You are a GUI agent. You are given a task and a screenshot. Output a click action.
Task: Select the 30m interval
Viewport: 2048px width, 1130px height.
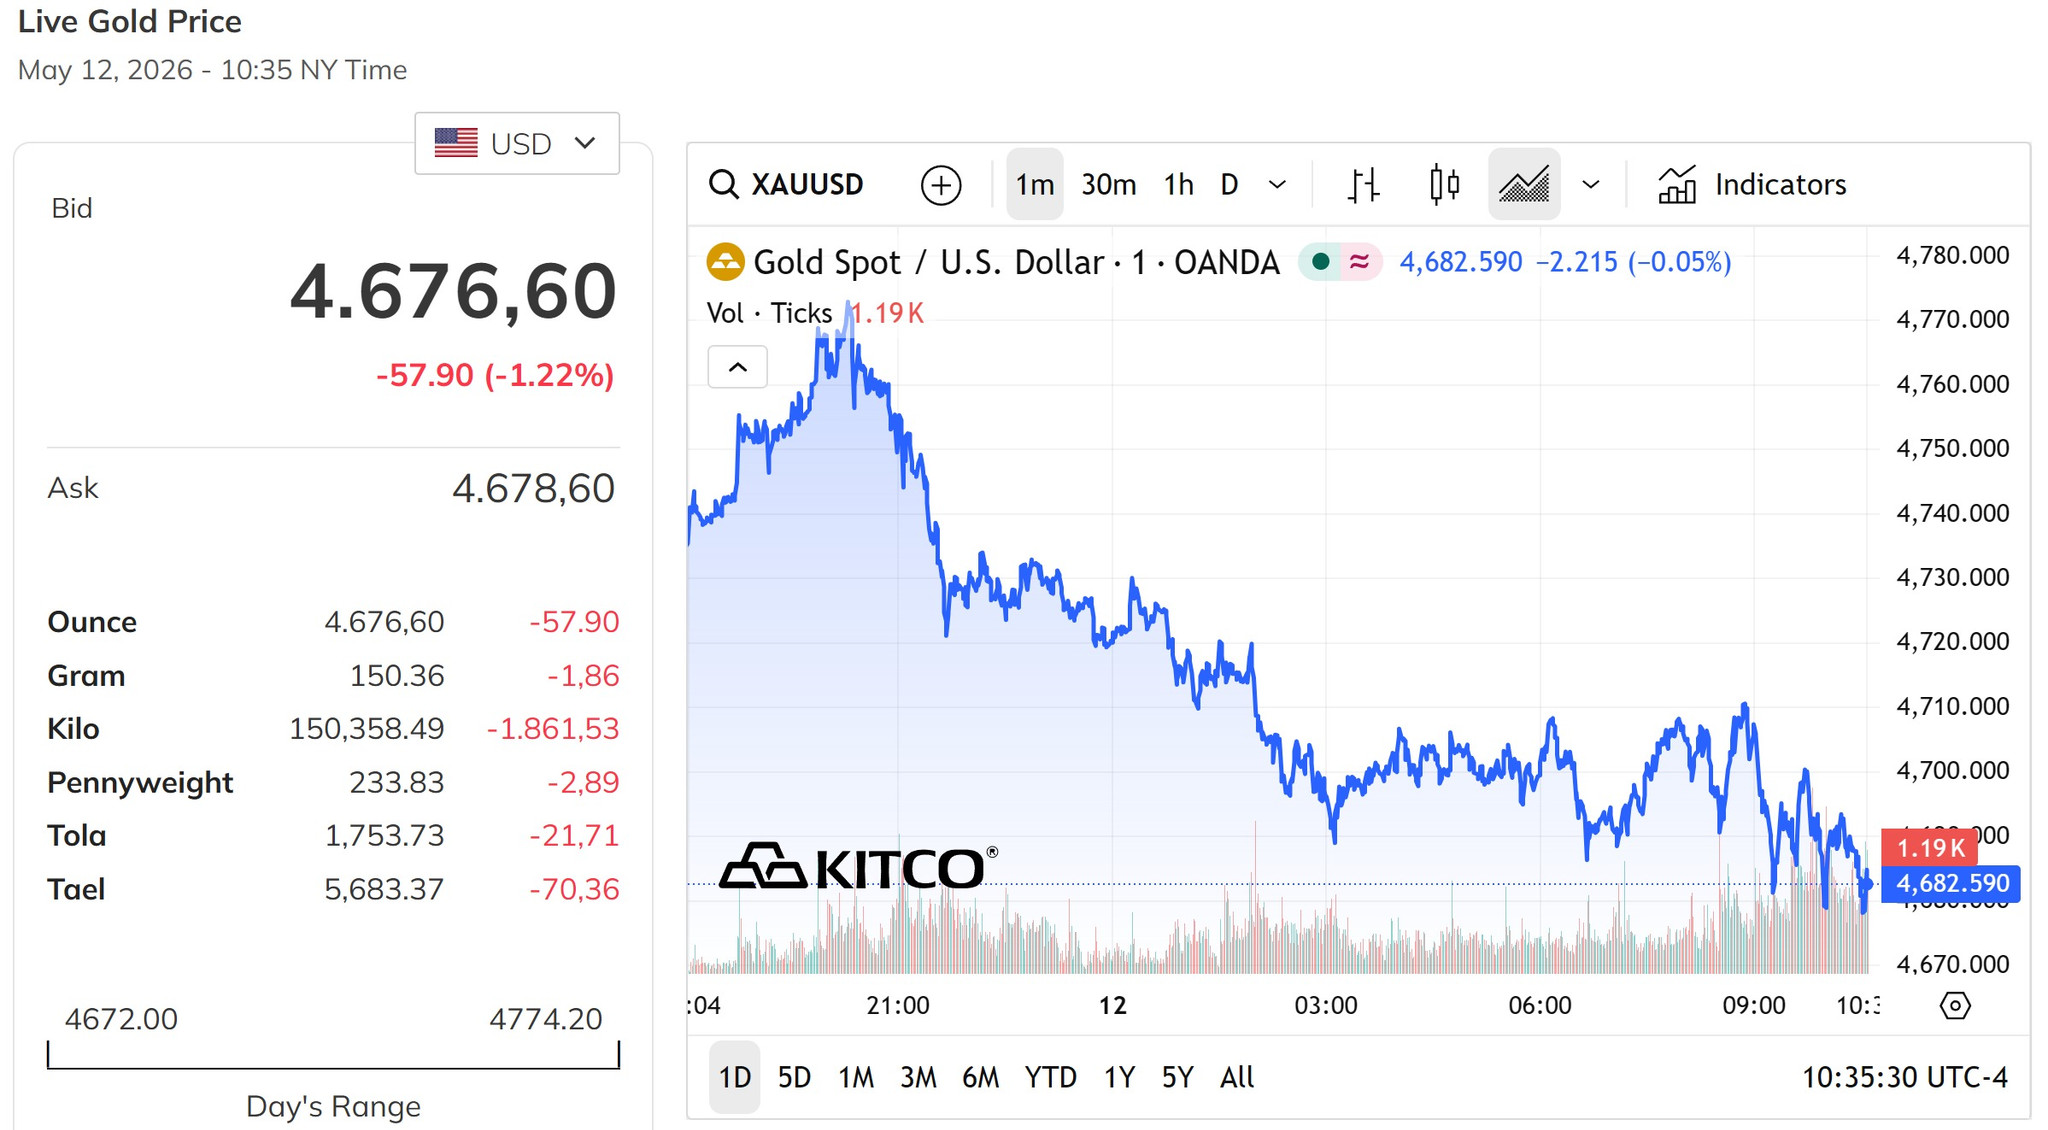click(1108, 185)
